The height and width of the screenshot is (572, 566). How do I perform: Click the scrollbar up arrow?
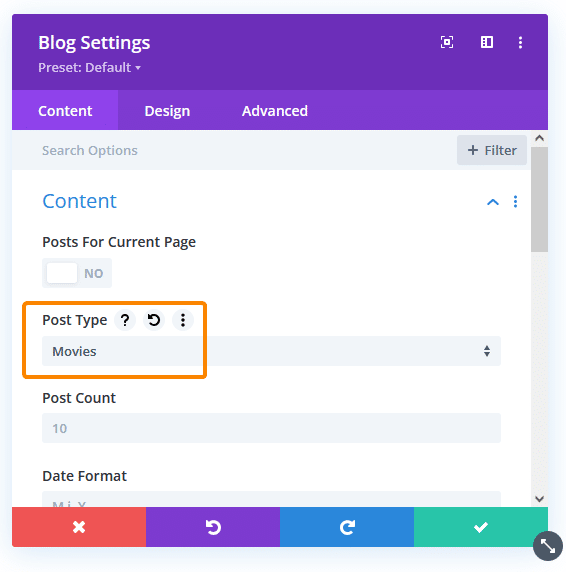(x=539, y=138)
